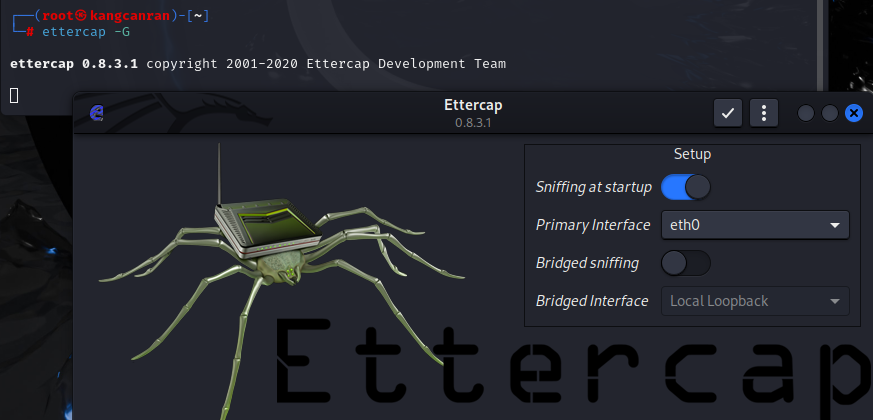
Task: Click the Setup heading text
Action: click(692, 154)
